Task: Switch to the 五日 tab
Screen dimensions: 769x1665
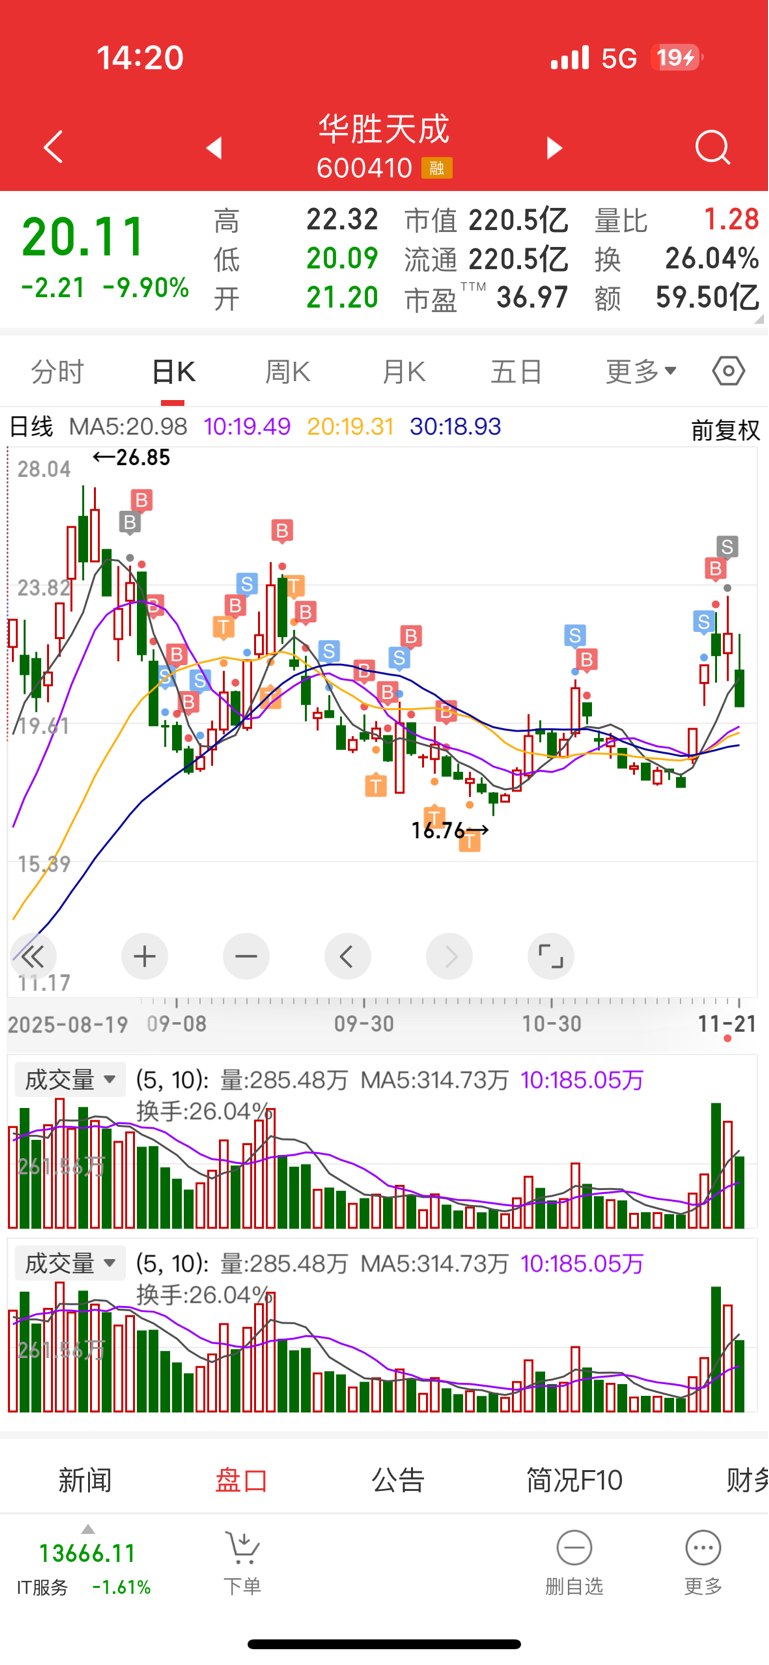Action: [x=517, y=372]
